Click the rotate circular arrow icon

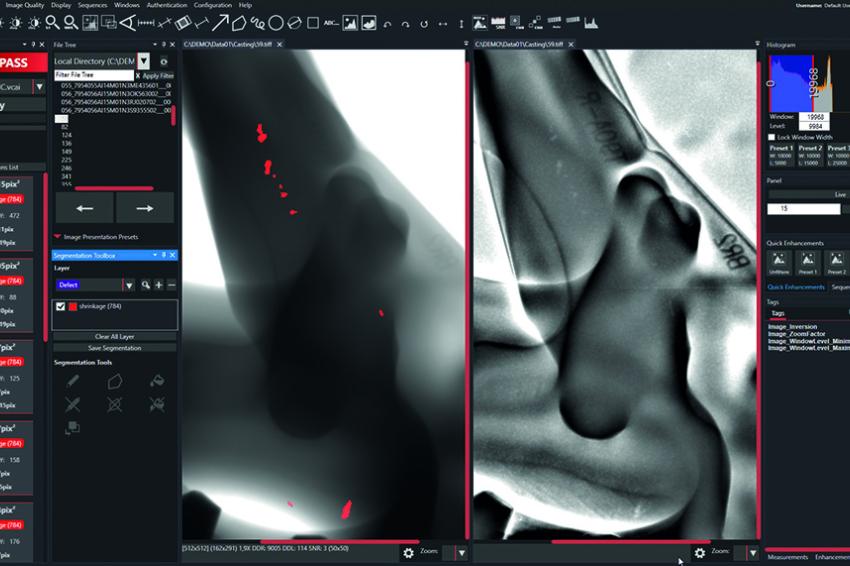(424, 24)
